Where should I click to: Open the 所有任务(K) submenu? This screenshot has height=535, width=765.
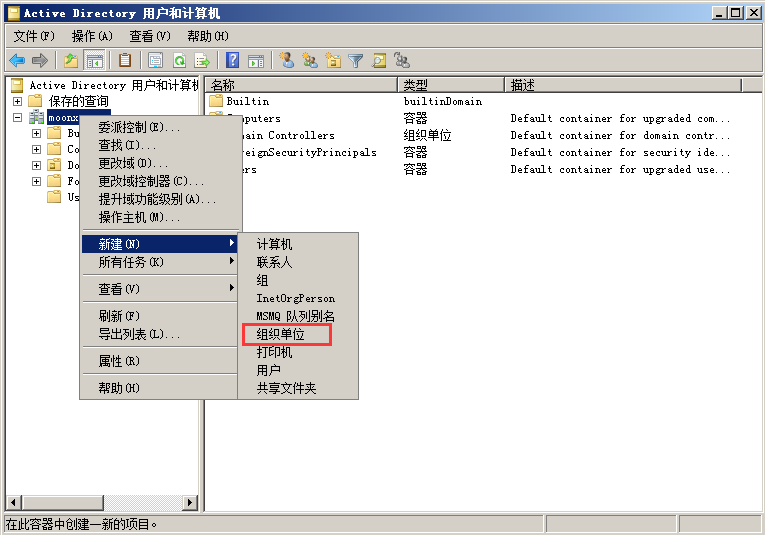click(x=160, y=262)
